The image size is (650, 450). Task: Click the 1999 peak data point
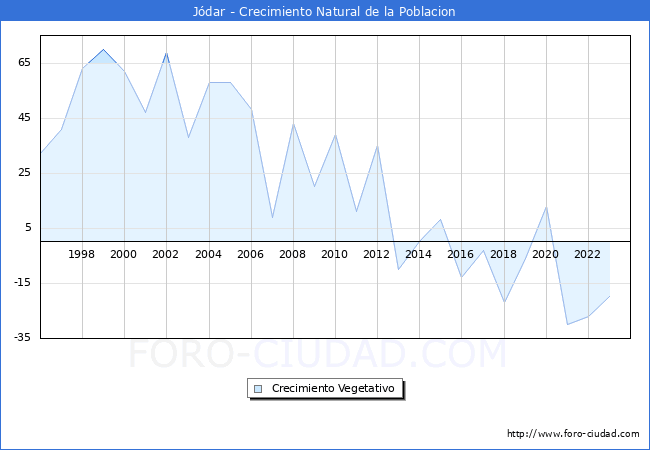(104, 49)
